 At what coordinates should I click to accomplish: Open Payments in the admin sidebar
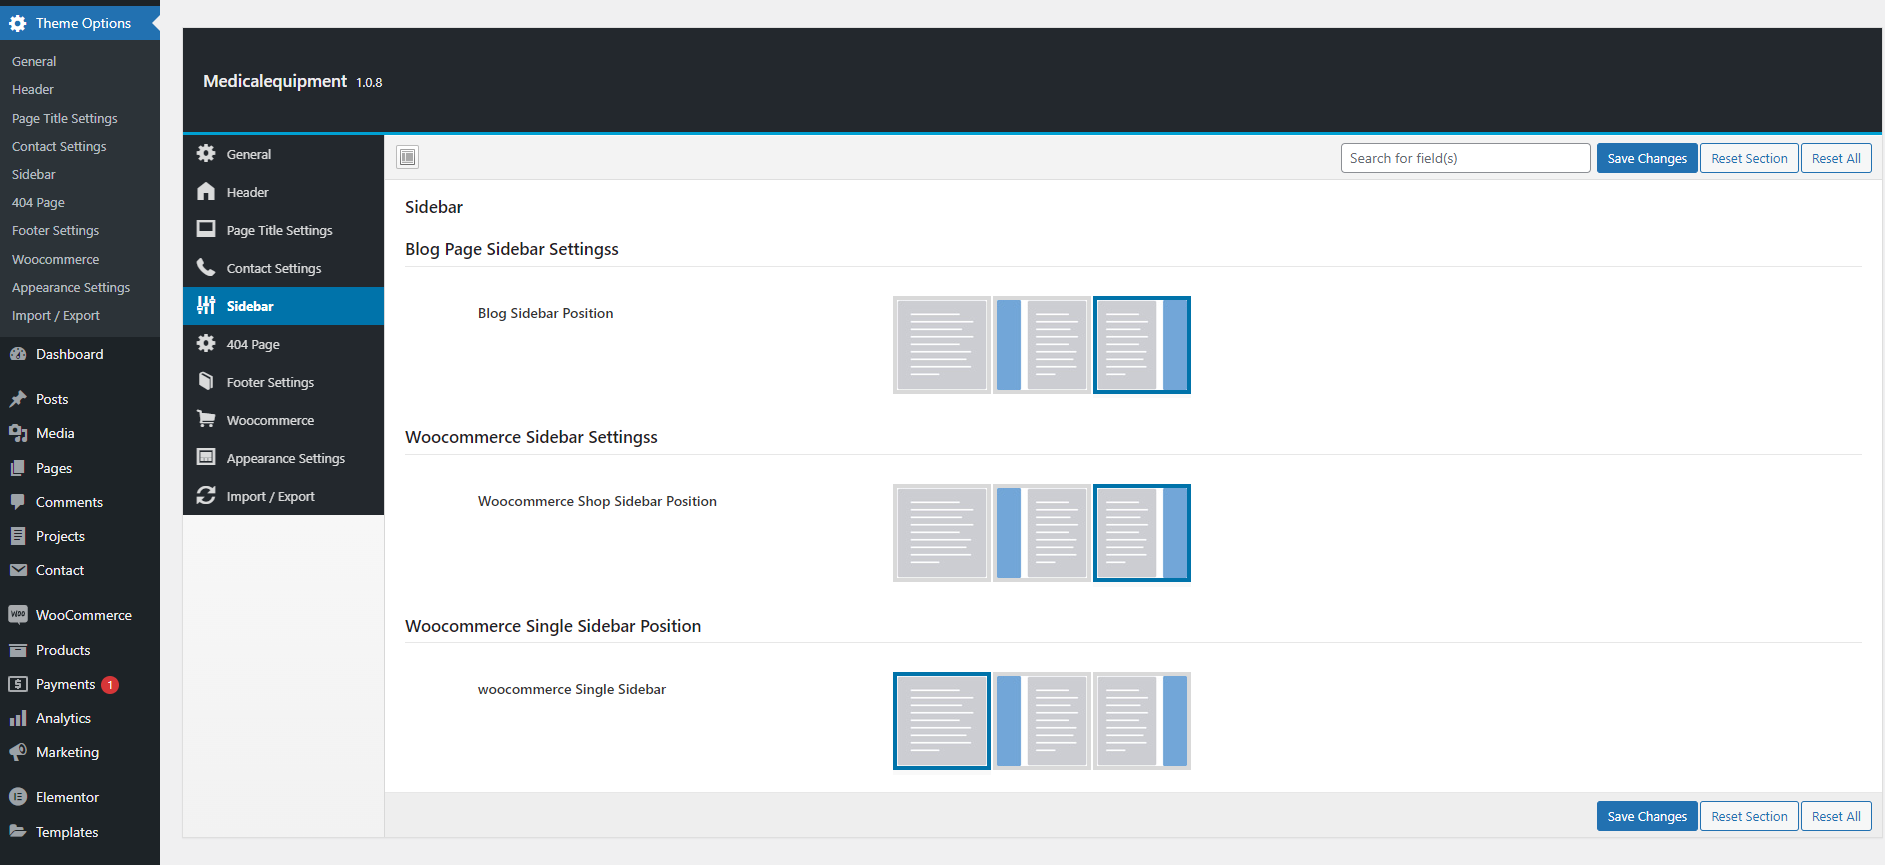65,684
